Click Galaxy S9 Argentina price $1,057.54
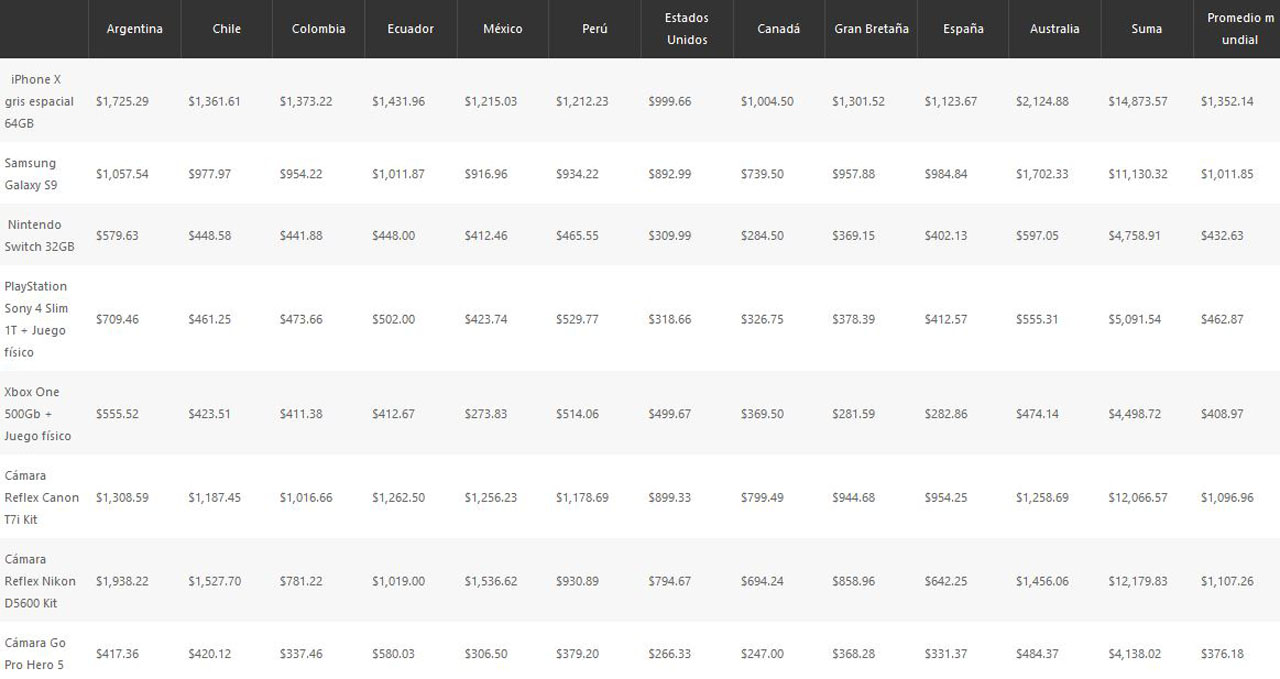 coord(122,174)
